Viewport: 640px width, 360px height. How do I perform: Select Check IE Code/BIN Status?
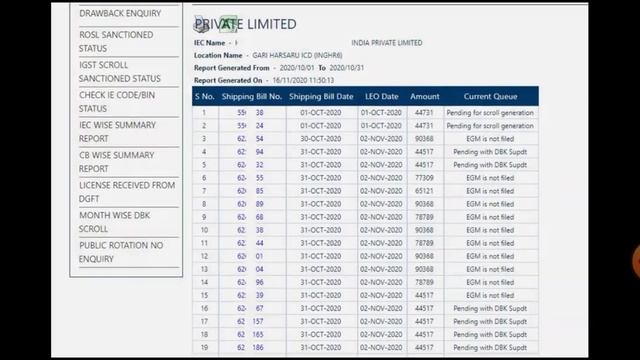tap(117, 102)
